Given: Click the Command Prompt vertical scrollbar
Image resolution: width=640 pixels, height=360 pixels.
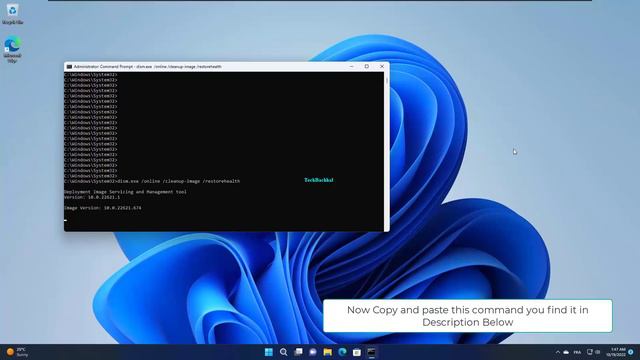Looking at the screenshot, I should 387,151.
